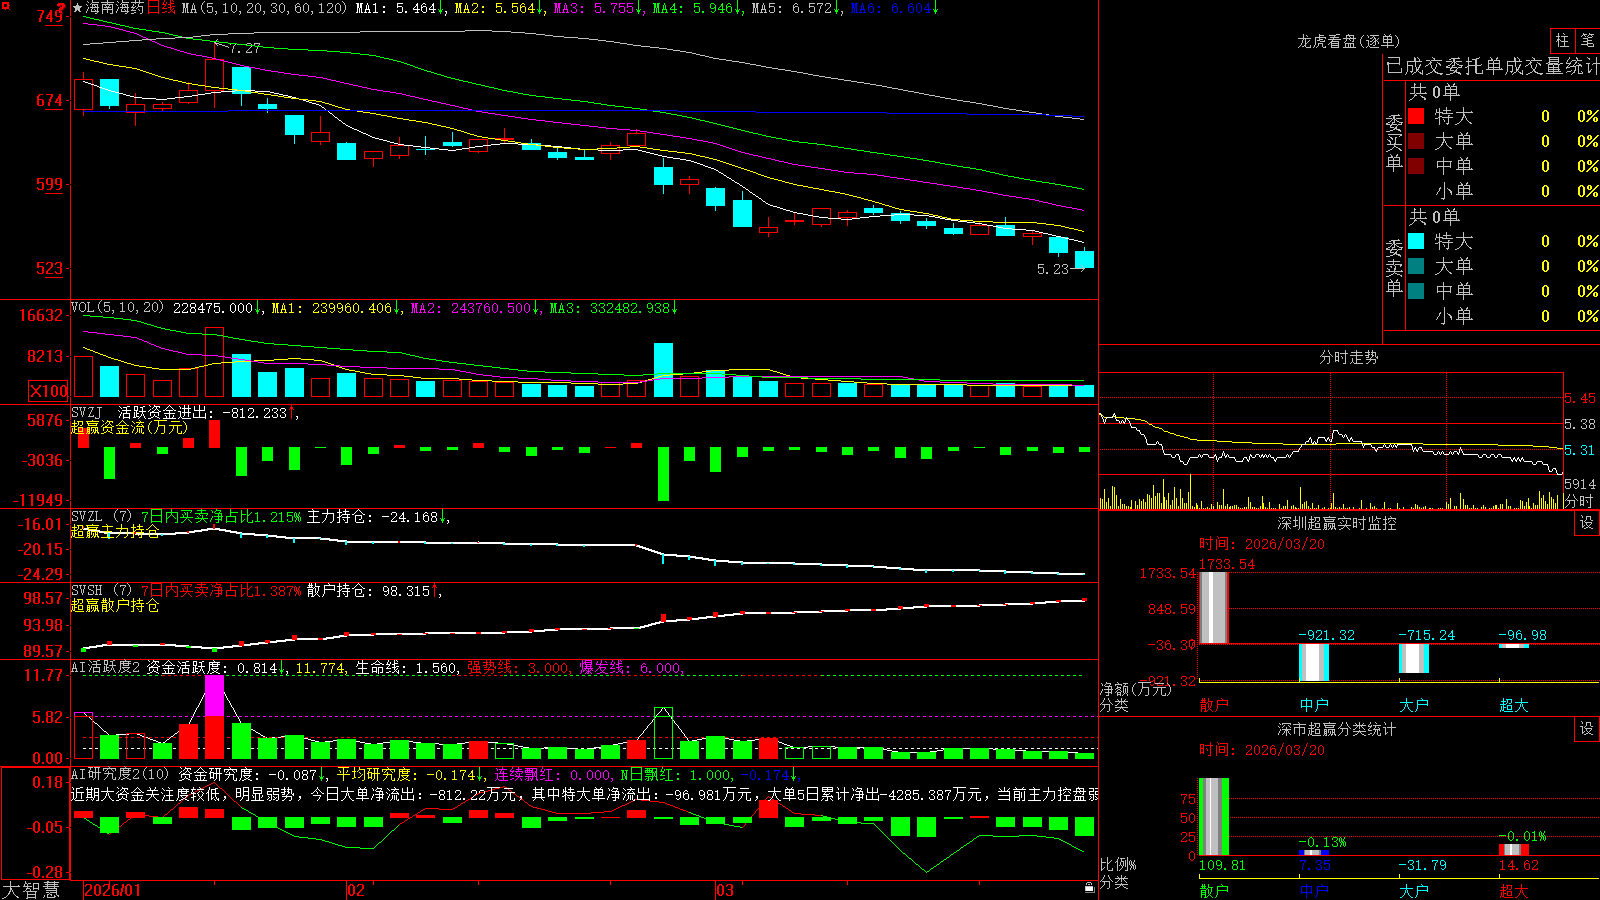Switch to the 笔 view tab

click(x=1587, y=40)
